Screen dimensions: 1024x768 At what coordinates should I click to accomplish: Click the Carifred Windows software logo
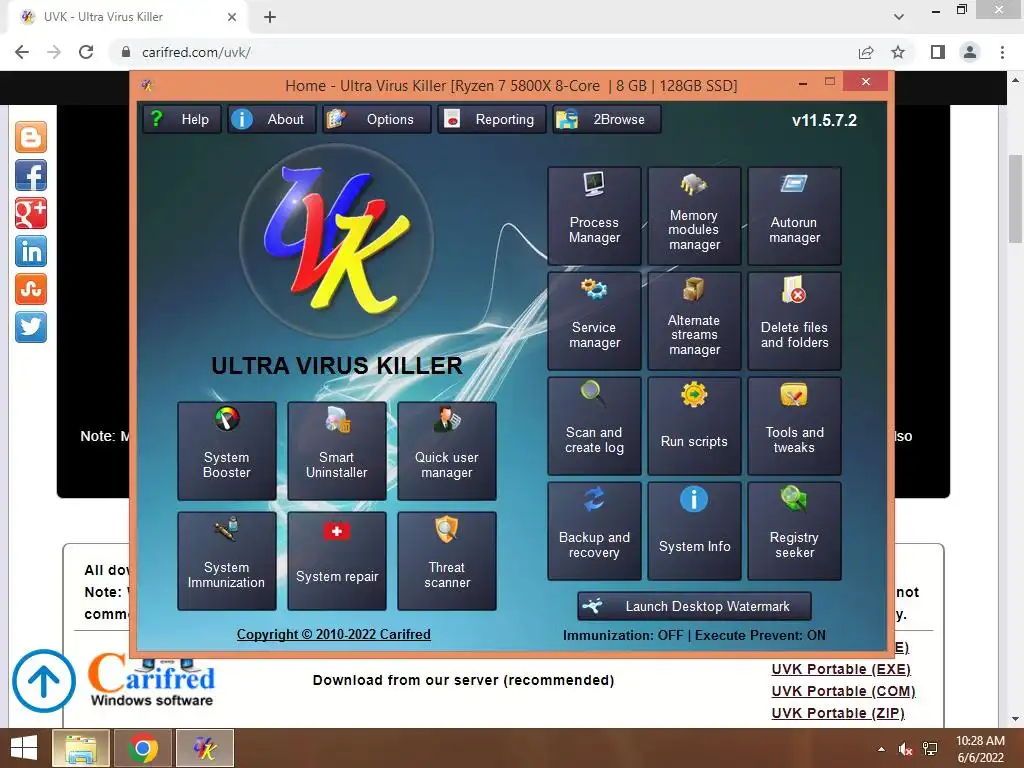click(x=152, y=680)
